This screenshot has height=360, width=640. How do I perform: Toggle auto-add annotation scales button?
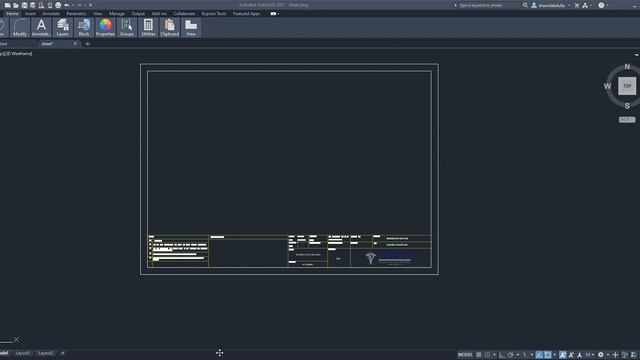point(571,355)
